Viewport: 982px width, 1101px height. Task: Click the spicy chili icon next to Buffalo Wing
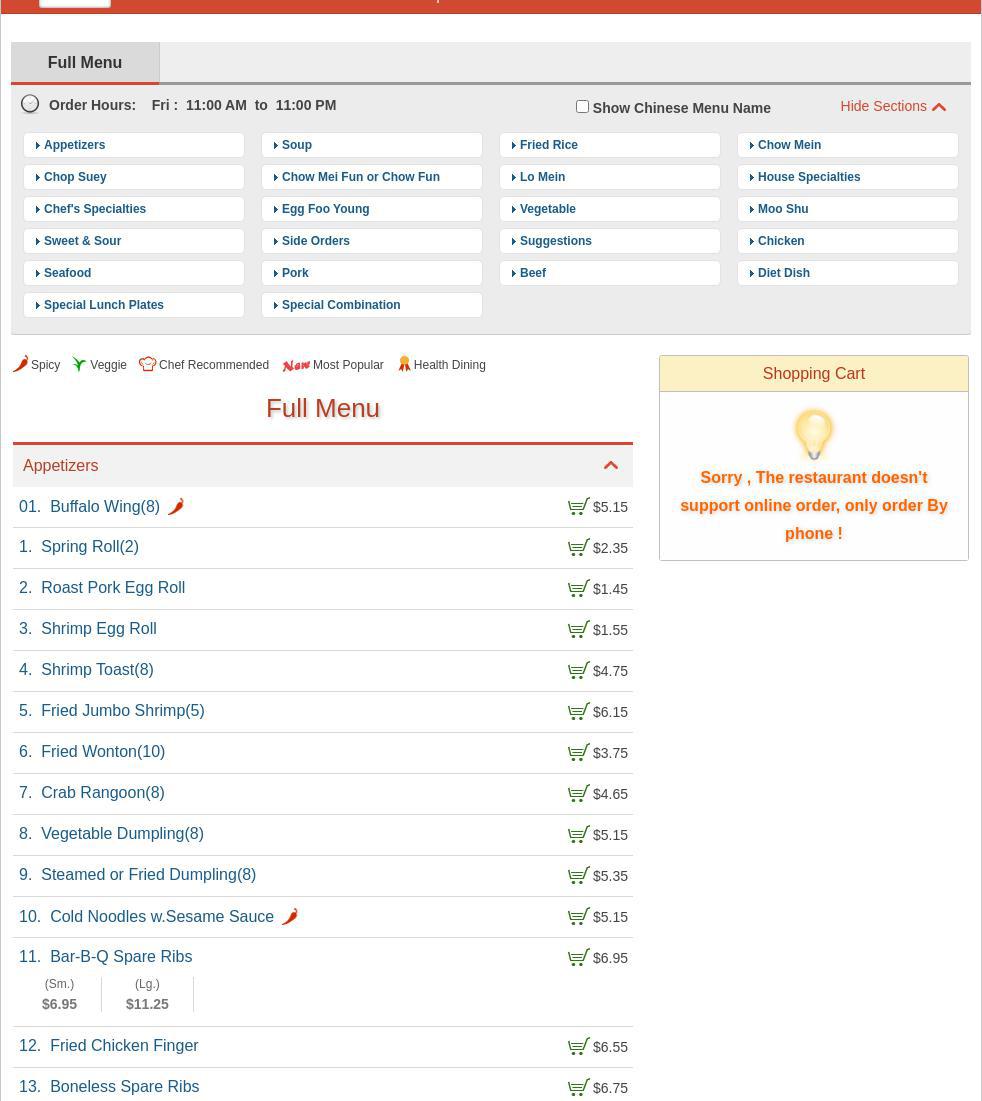(x=176, y=507)
